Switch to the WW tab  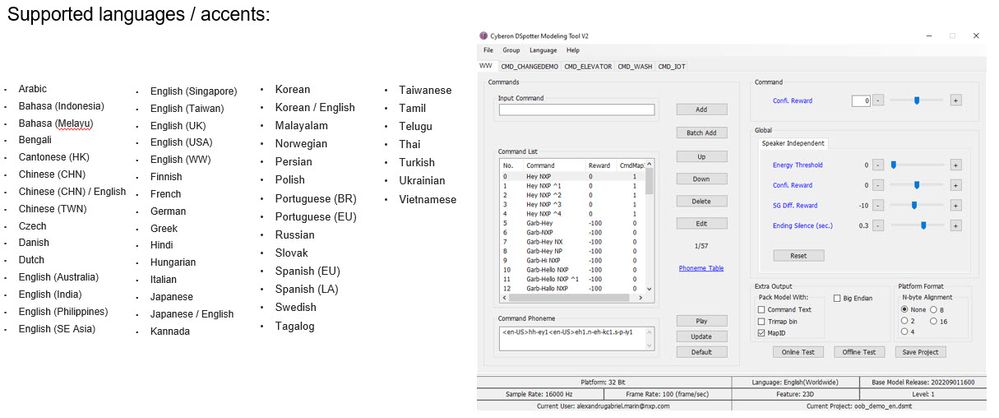[x=486, y=66]
